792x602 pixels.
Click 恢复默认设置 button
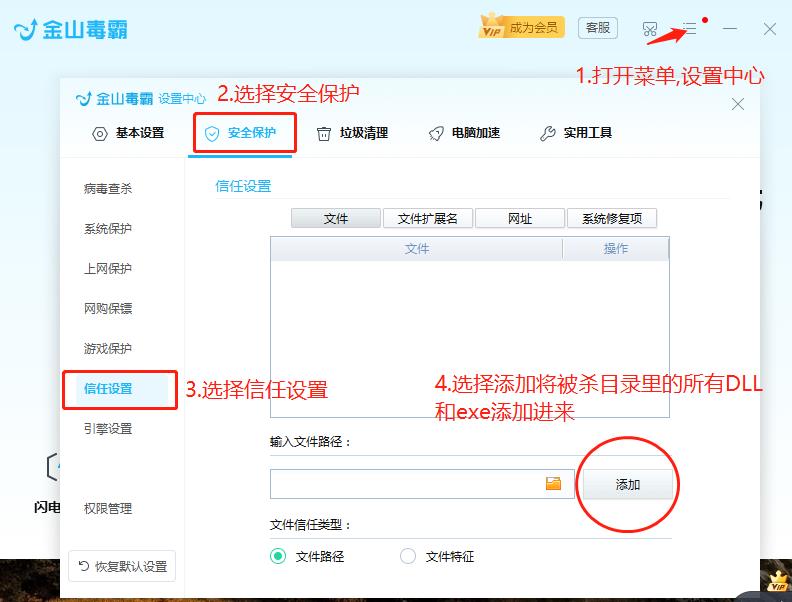[122, 566]
